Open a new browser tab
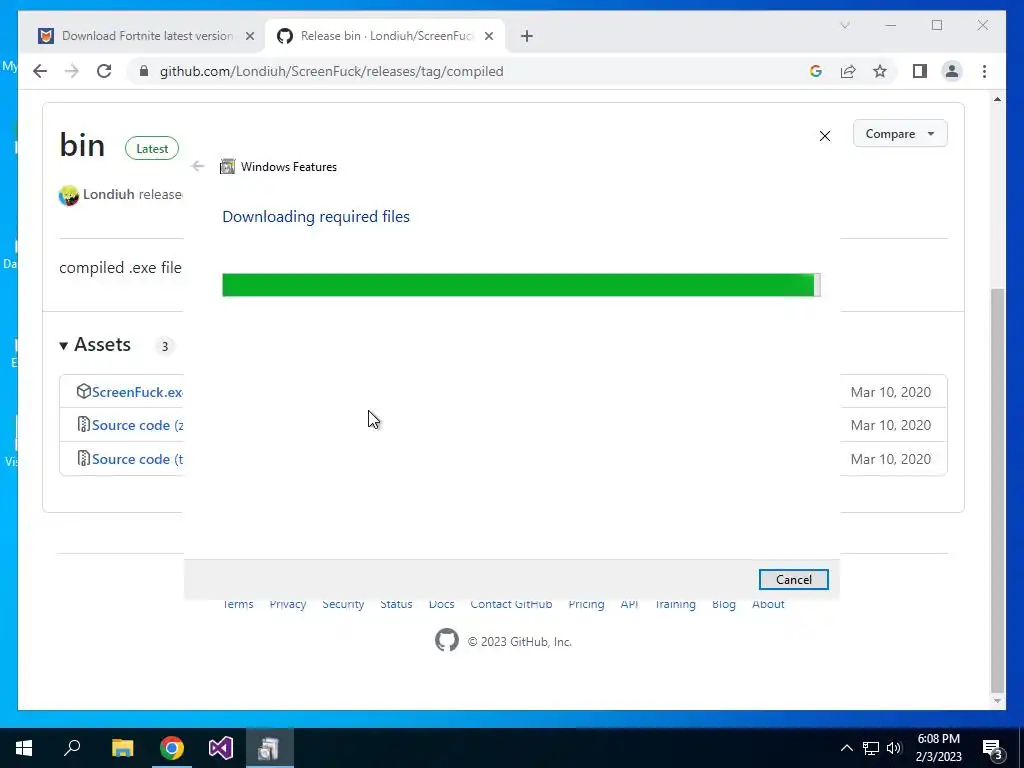The height and width of the screenshot is (768, 1024). (x=527, y=36)
